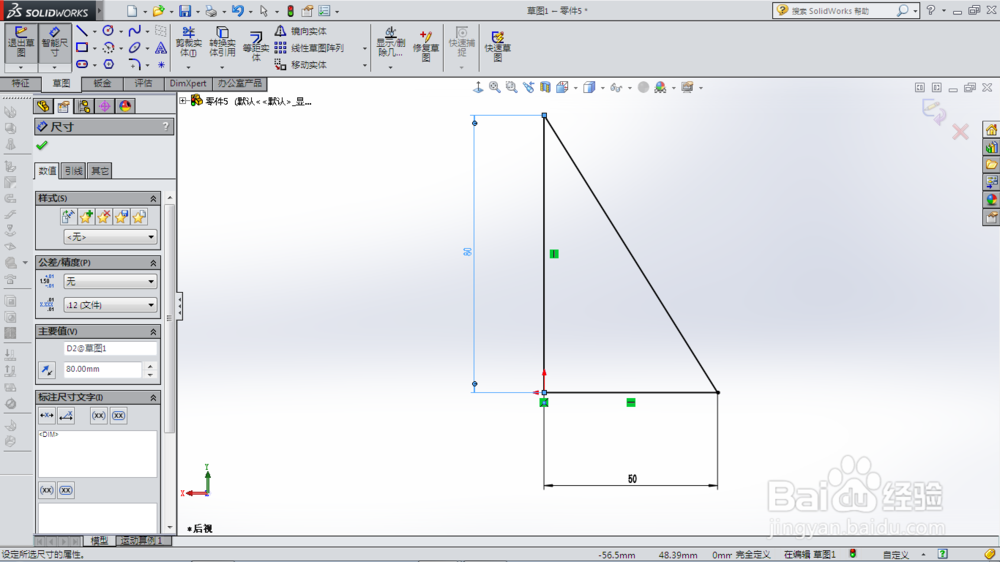Switch to the 数值 (Value) tab
1000x562 pixels.
point(47,170)
